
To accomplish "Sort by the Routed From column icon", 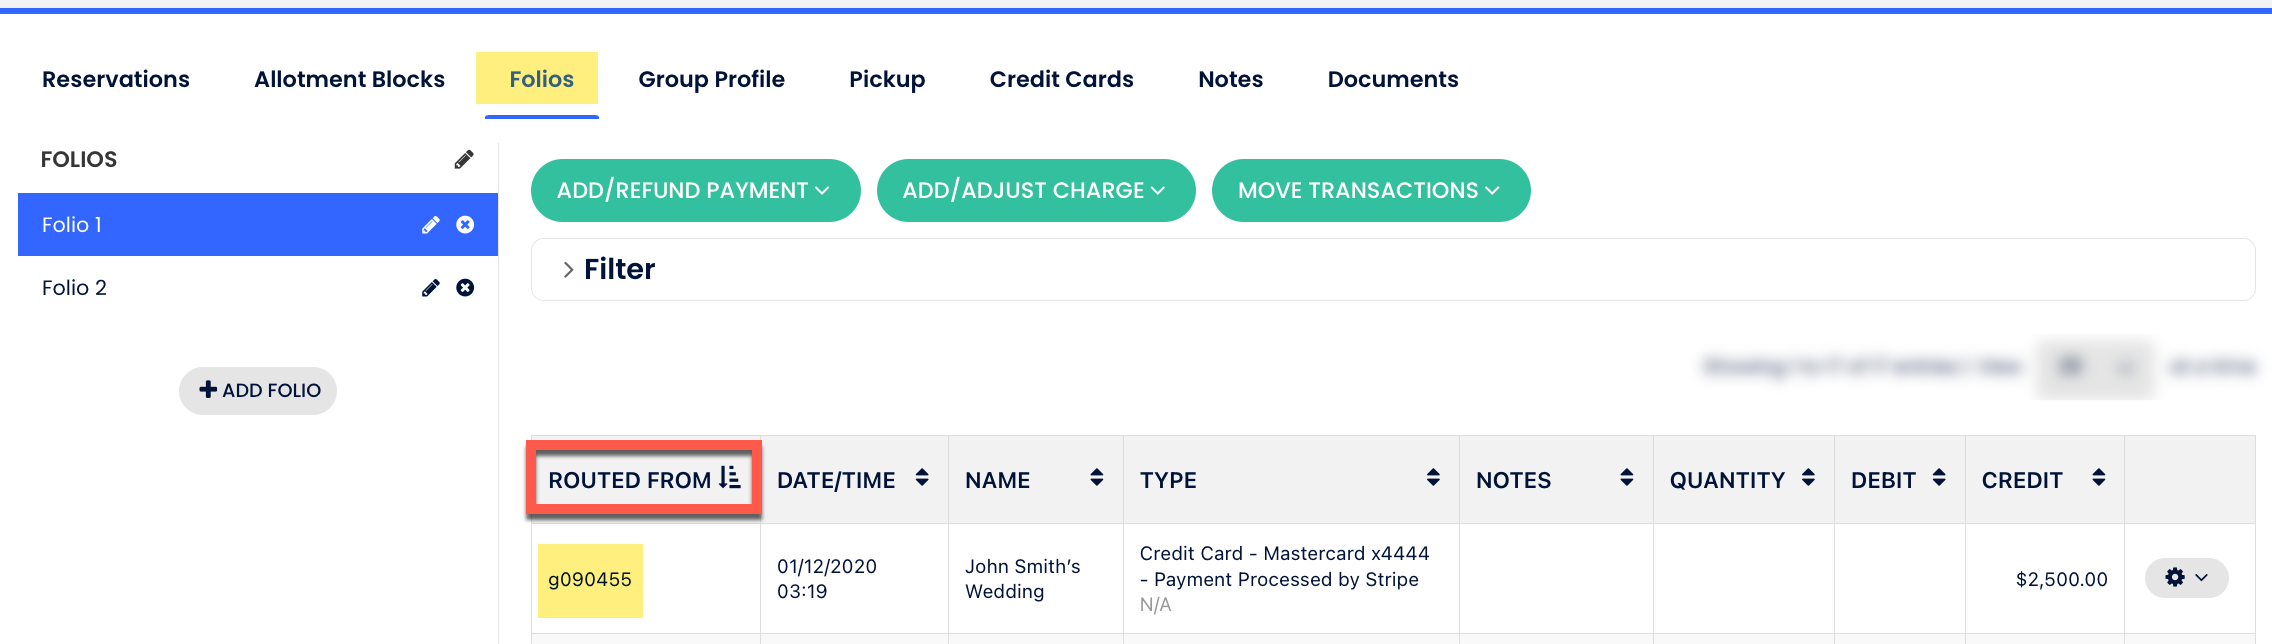I will (730, 478).
